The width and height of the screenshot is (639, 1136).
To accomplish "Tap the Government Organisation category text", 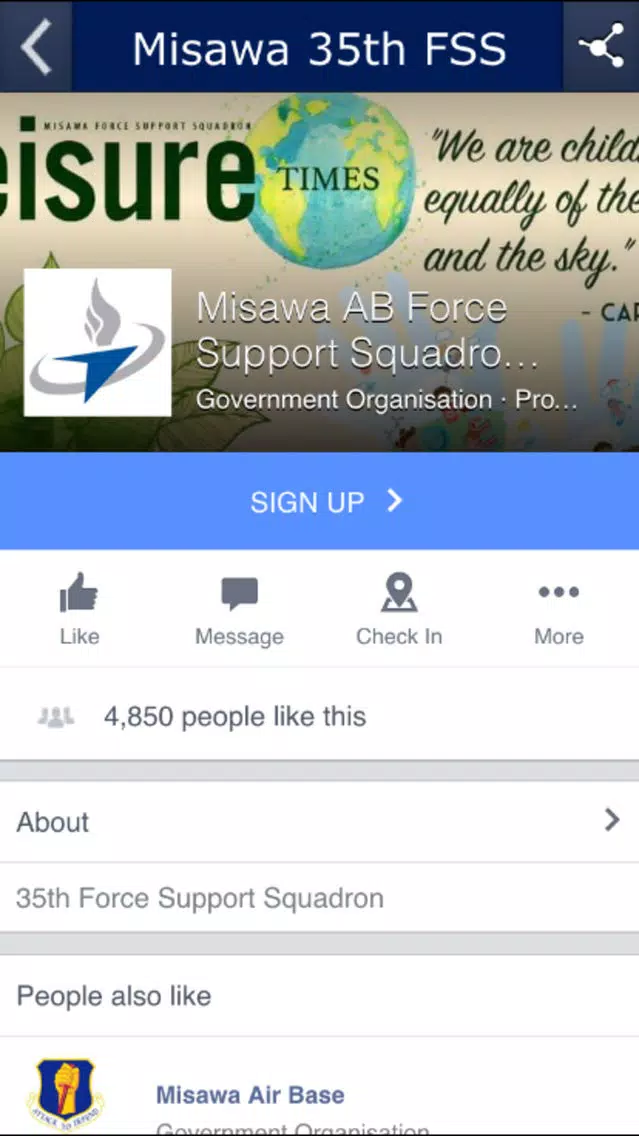I will 343,400.
